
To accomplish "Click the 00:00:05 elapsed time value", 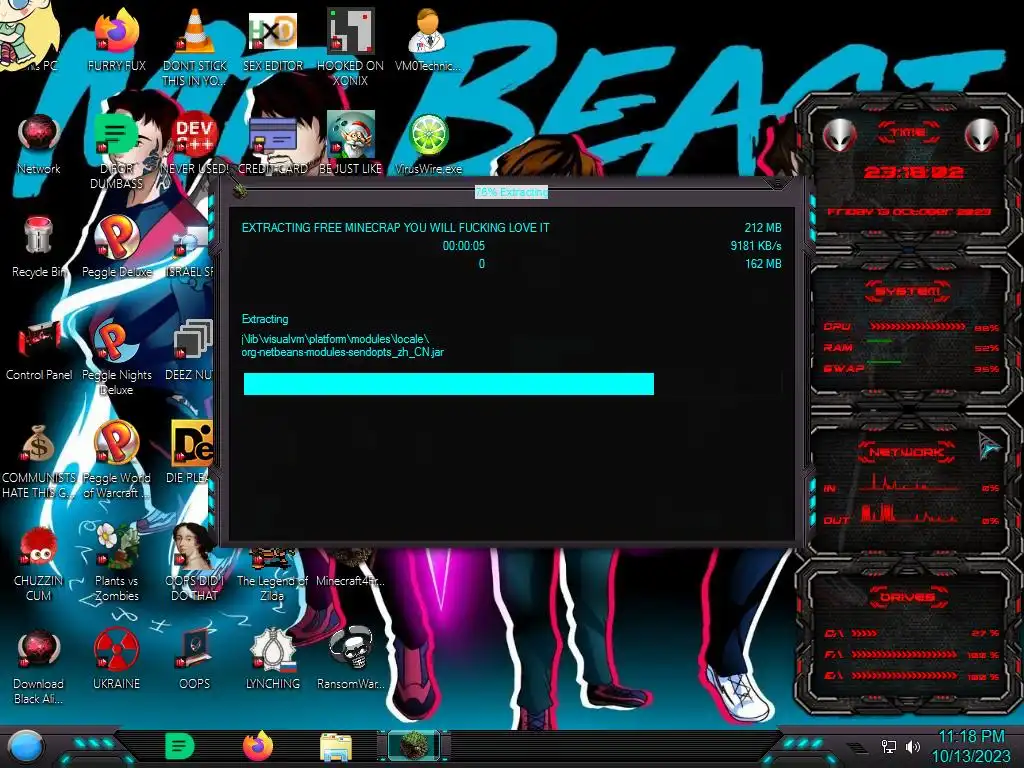I will (x=464, y=246).
